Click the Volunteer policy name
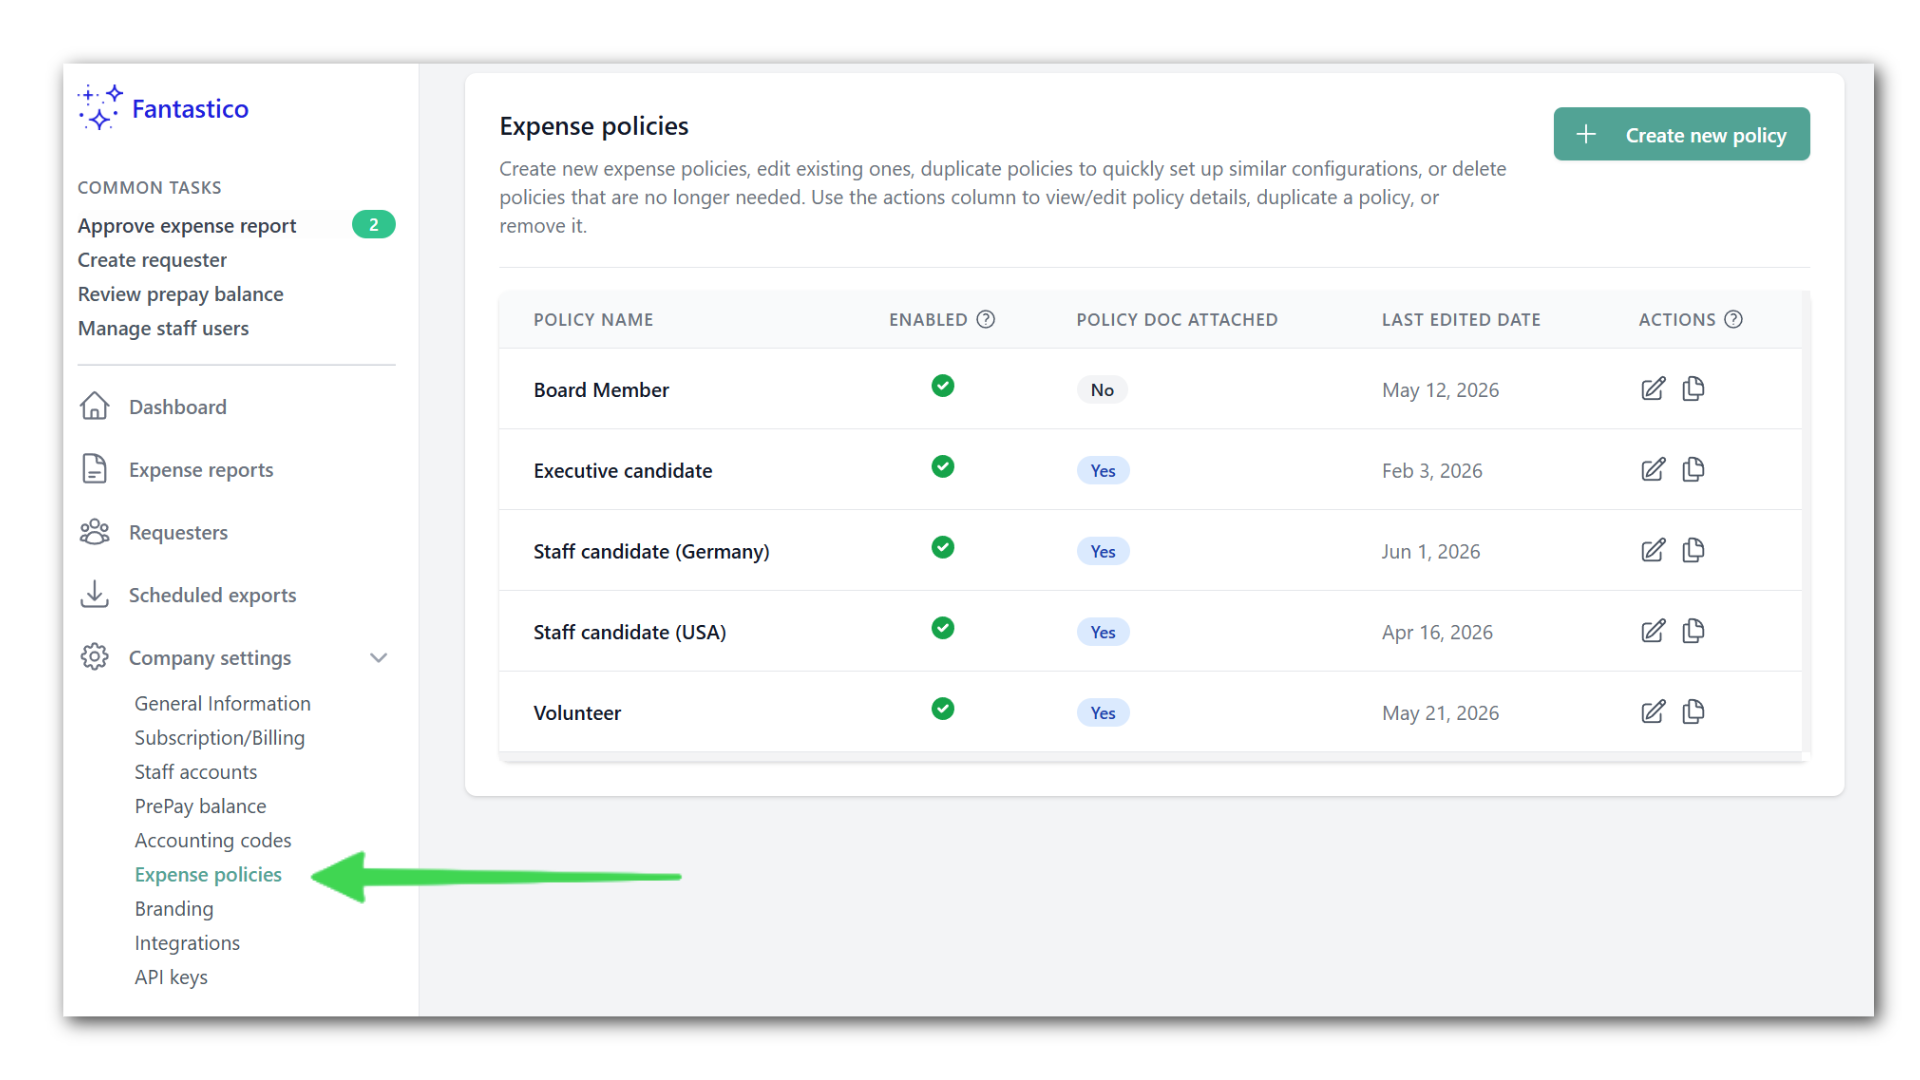Image resolution: width=1920 pixels, height=1080 pixels. coord(577,713)
